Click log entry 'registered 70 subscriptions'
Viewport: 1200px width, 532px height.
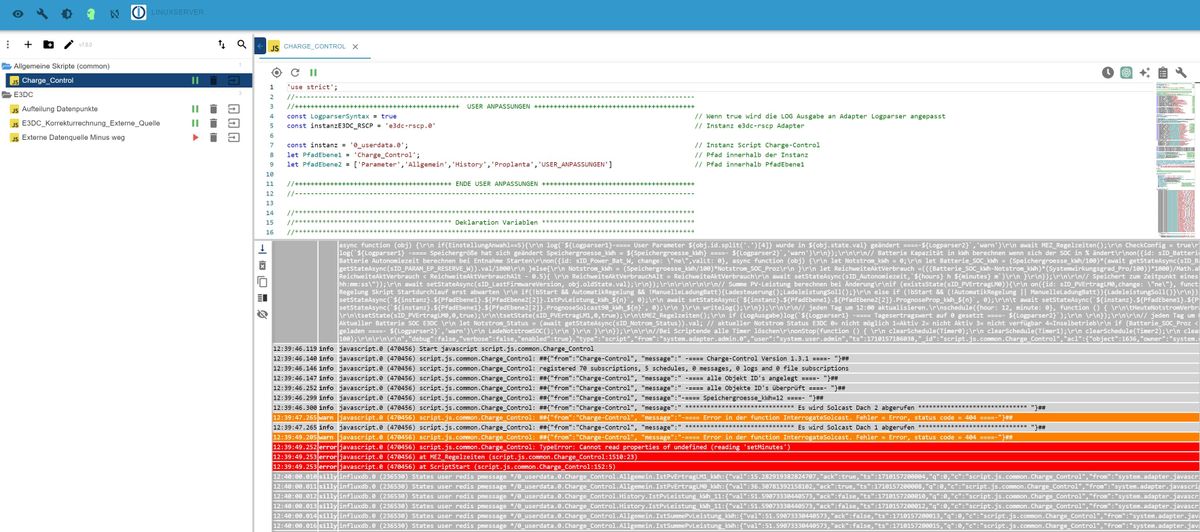735,368
